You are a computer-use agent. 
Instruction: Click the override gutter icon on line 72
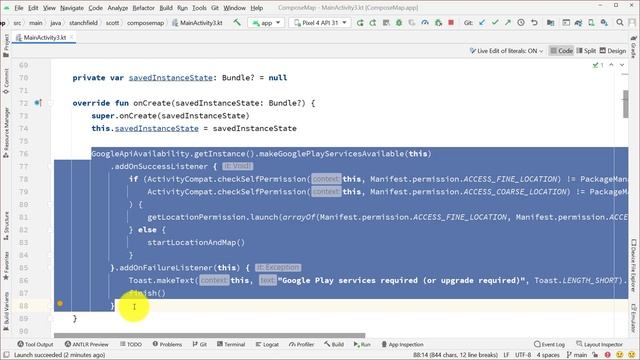click(38, 103)
